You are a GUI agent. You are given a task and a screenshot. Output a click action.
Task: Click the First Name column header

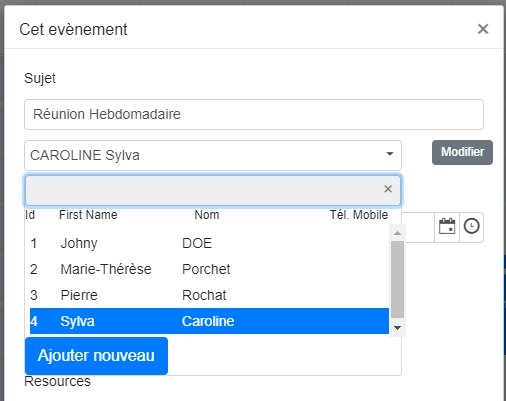point(88,215)
